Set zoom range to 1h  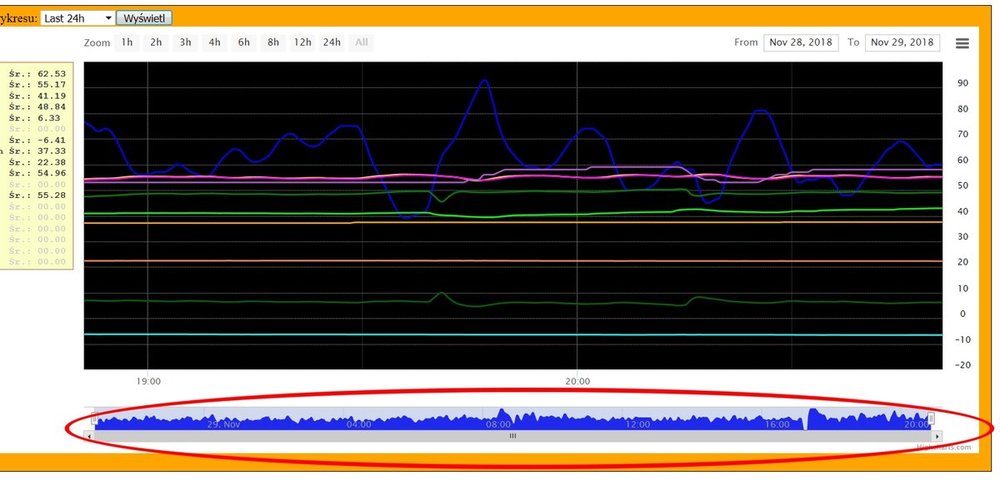(x=127, y=43)
